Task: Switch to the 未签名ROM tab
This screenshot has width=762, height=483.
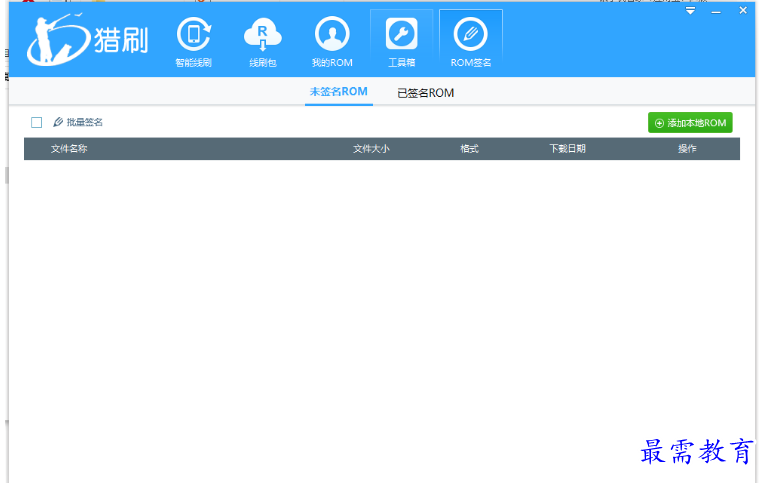Action: 339,91
